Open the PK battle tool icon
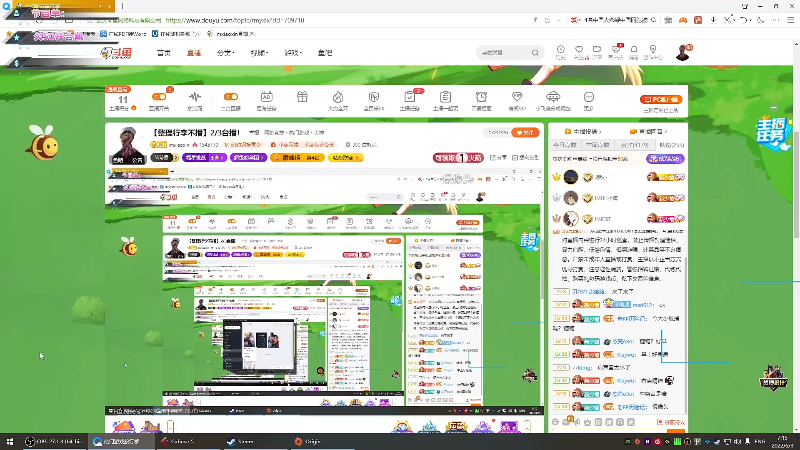Screen dimensions: 800x450 [373, 97]
